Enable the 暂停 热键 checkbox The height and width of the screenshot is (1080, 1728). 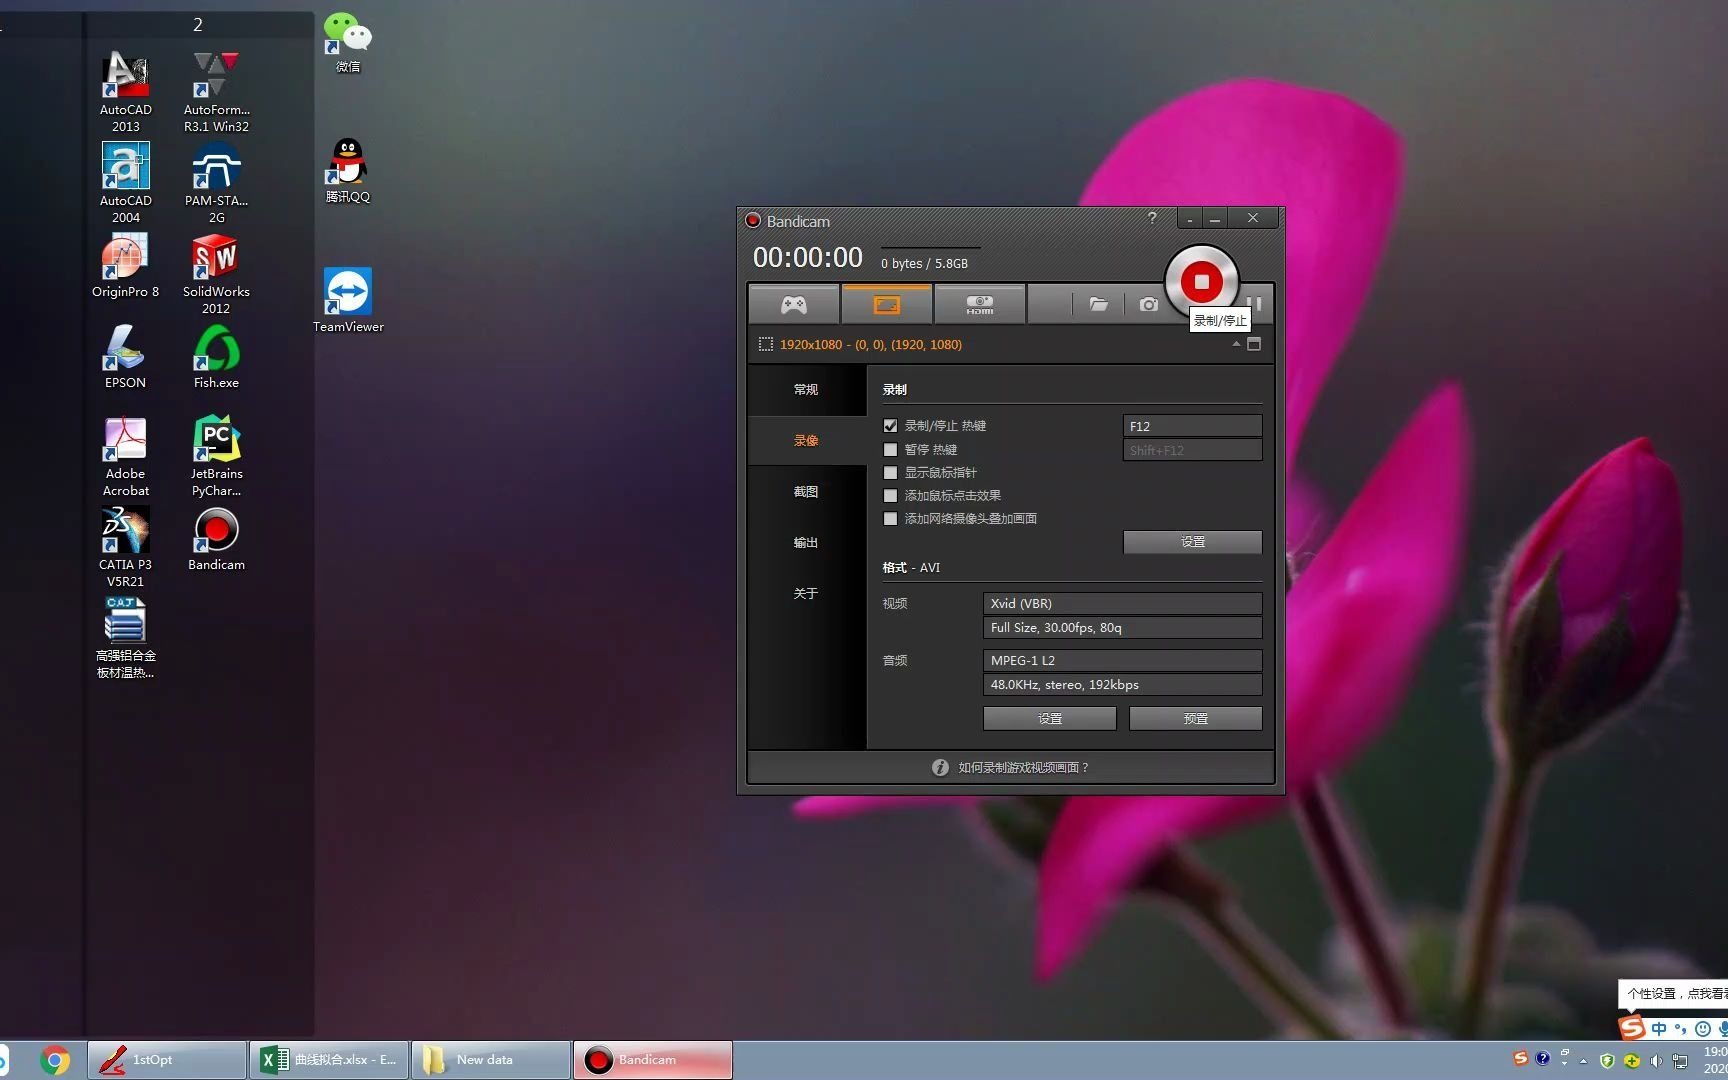[890, 449]
